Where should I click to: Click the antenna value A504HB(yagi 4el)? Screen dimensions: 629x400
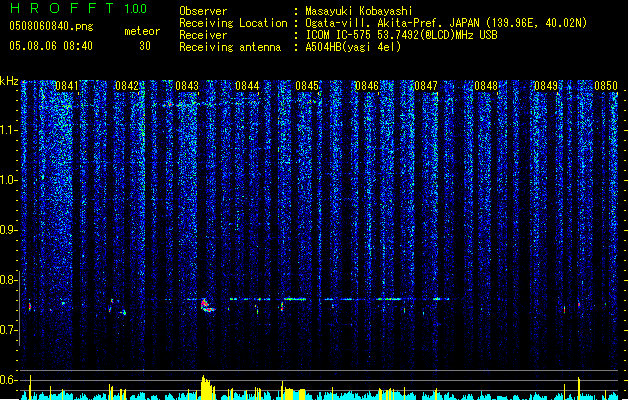point(353,47)
